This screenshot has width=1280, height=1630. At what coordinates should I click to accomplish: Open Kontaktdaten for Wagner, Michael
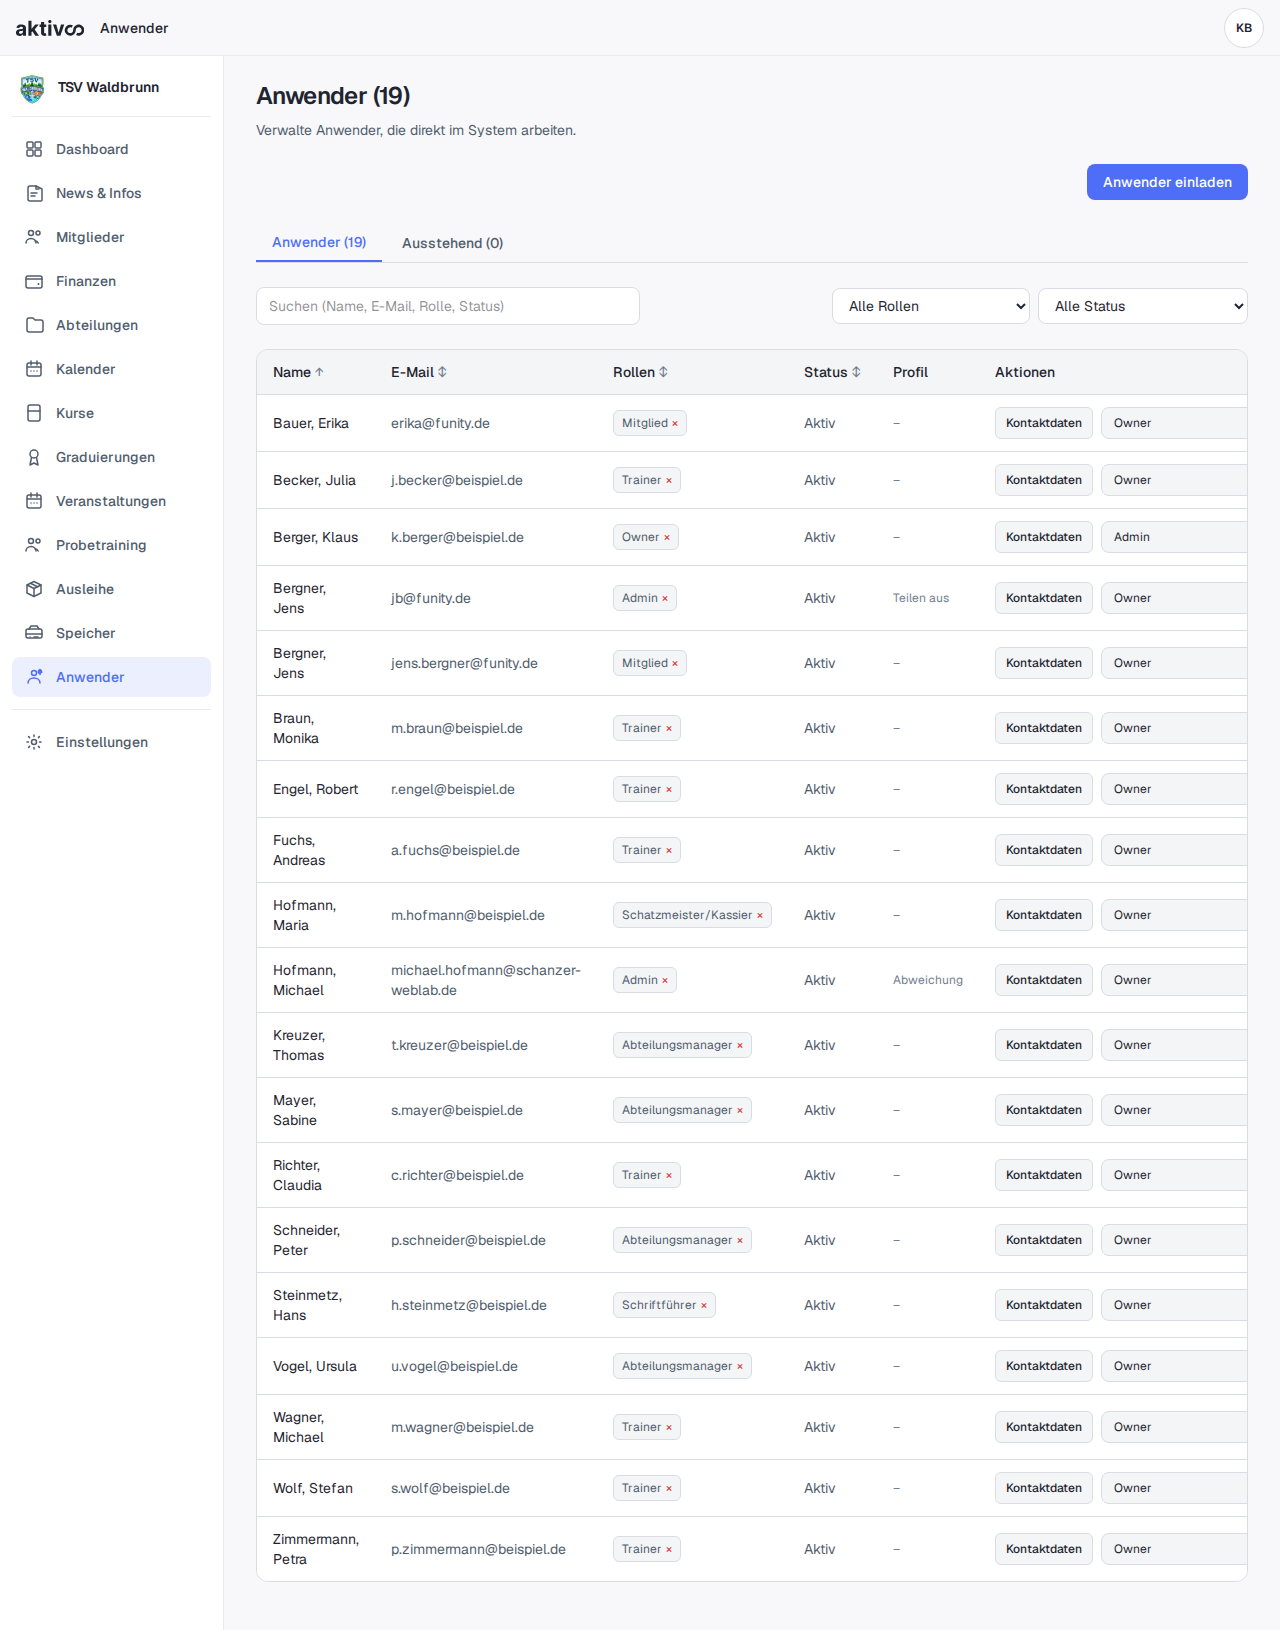click(x=1044, y=1427)
